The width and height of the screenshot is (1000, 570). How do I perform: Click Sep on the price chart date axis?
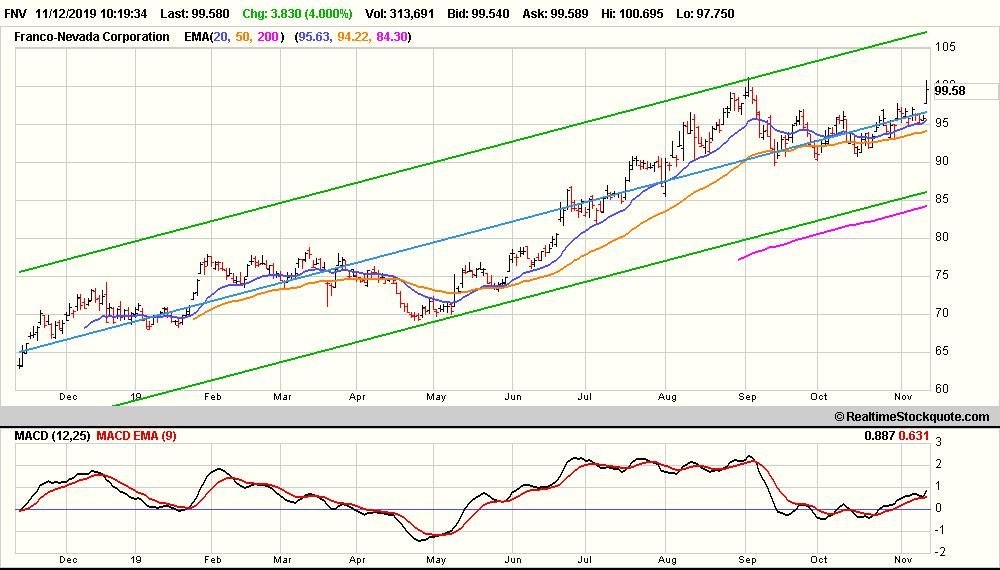coord(747,397)
